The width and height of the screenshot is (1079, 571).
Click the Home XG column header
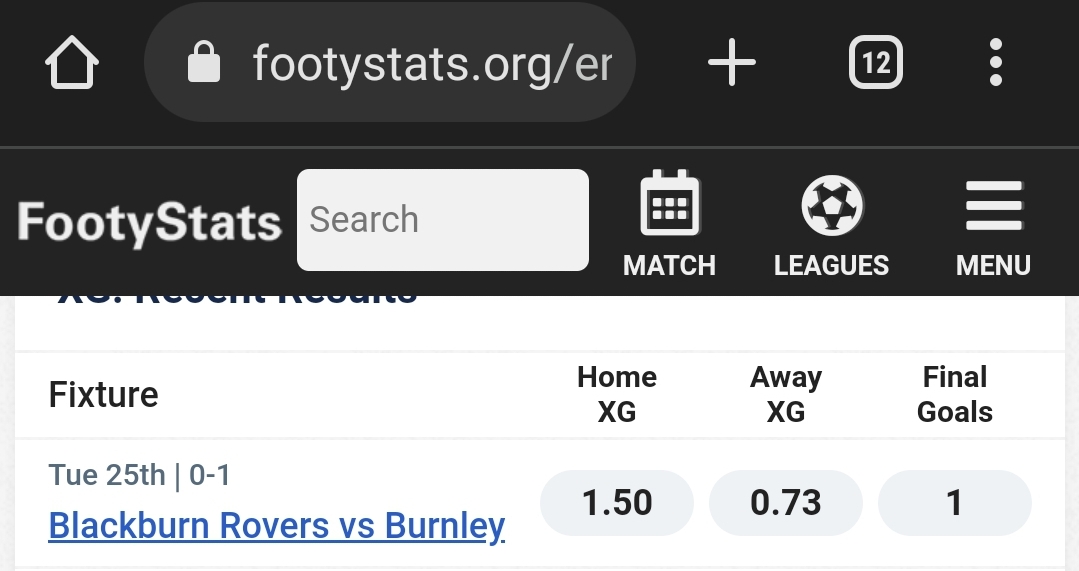click(x=617, y=394)
